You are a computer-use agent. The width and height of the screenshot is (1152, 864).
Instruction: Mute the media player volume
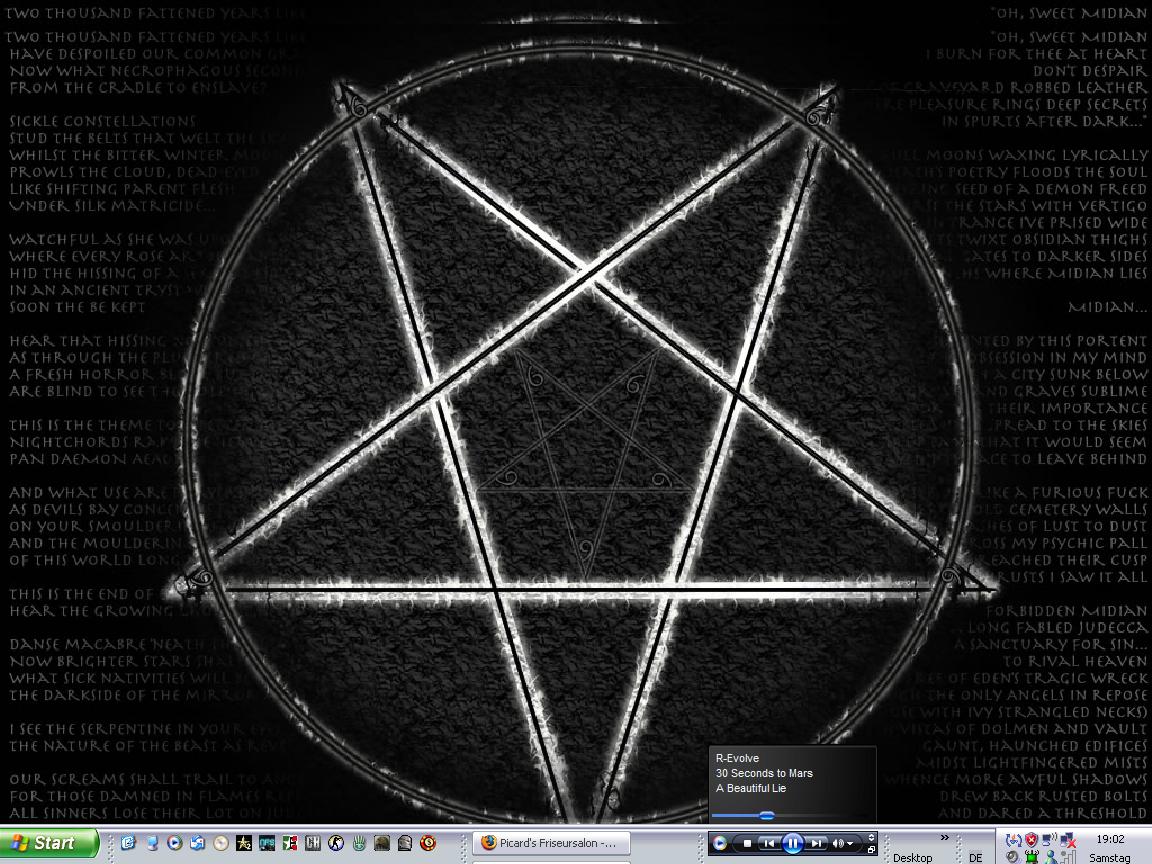pos(837,844)
